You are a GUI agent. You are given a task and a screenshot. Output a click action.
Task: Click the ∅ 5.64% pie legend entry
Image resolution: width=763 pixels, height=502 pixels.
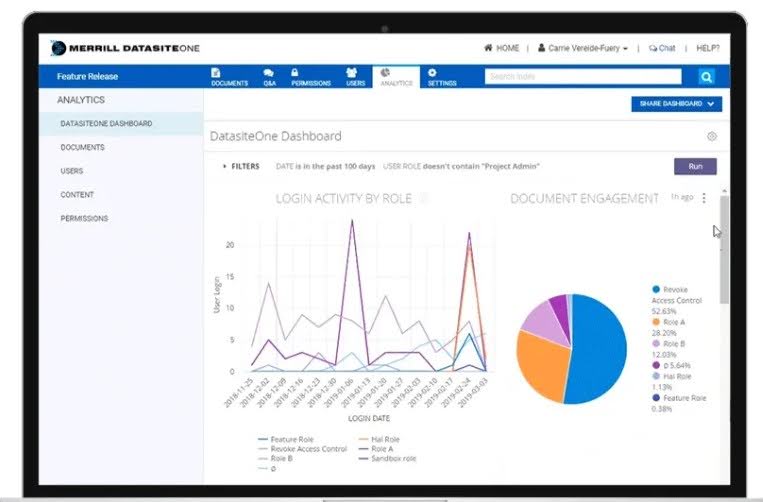click(x=671, y=365)
